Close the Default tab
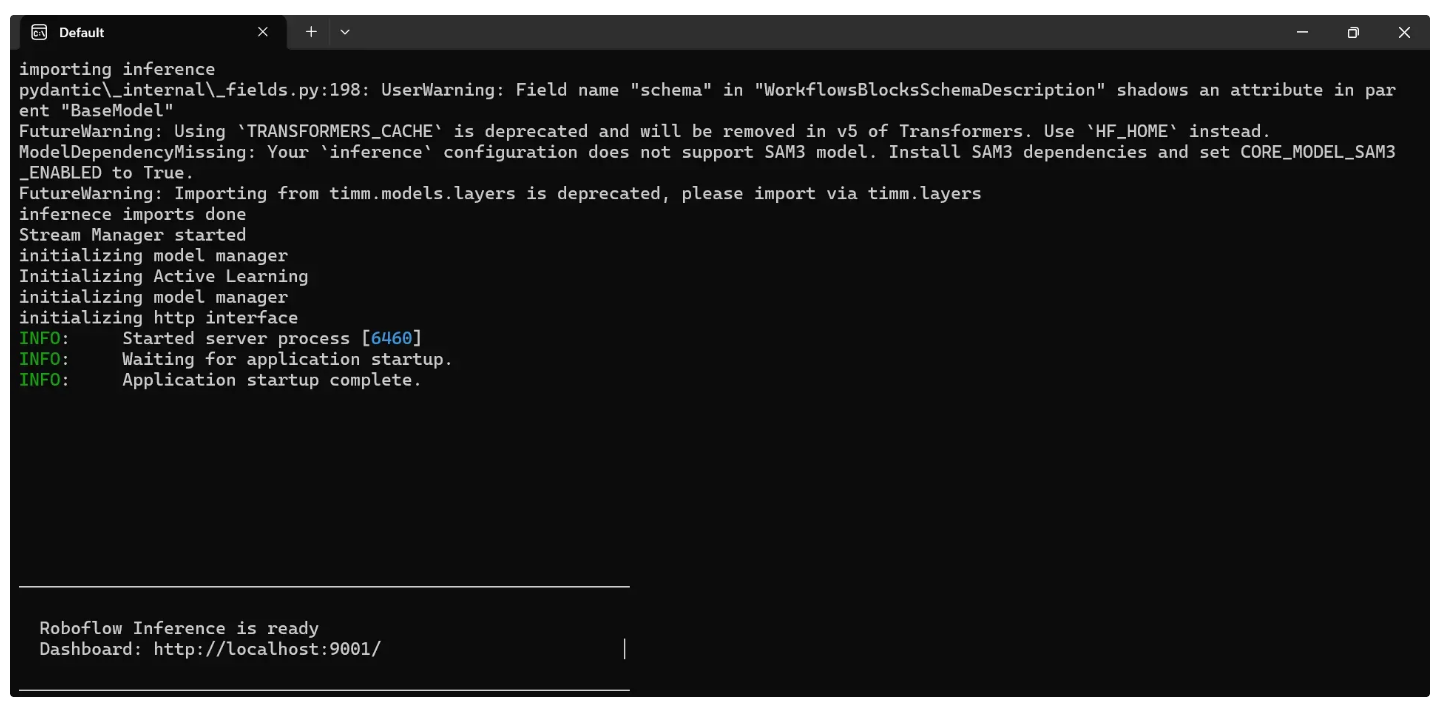 click(x=263, y=32)
